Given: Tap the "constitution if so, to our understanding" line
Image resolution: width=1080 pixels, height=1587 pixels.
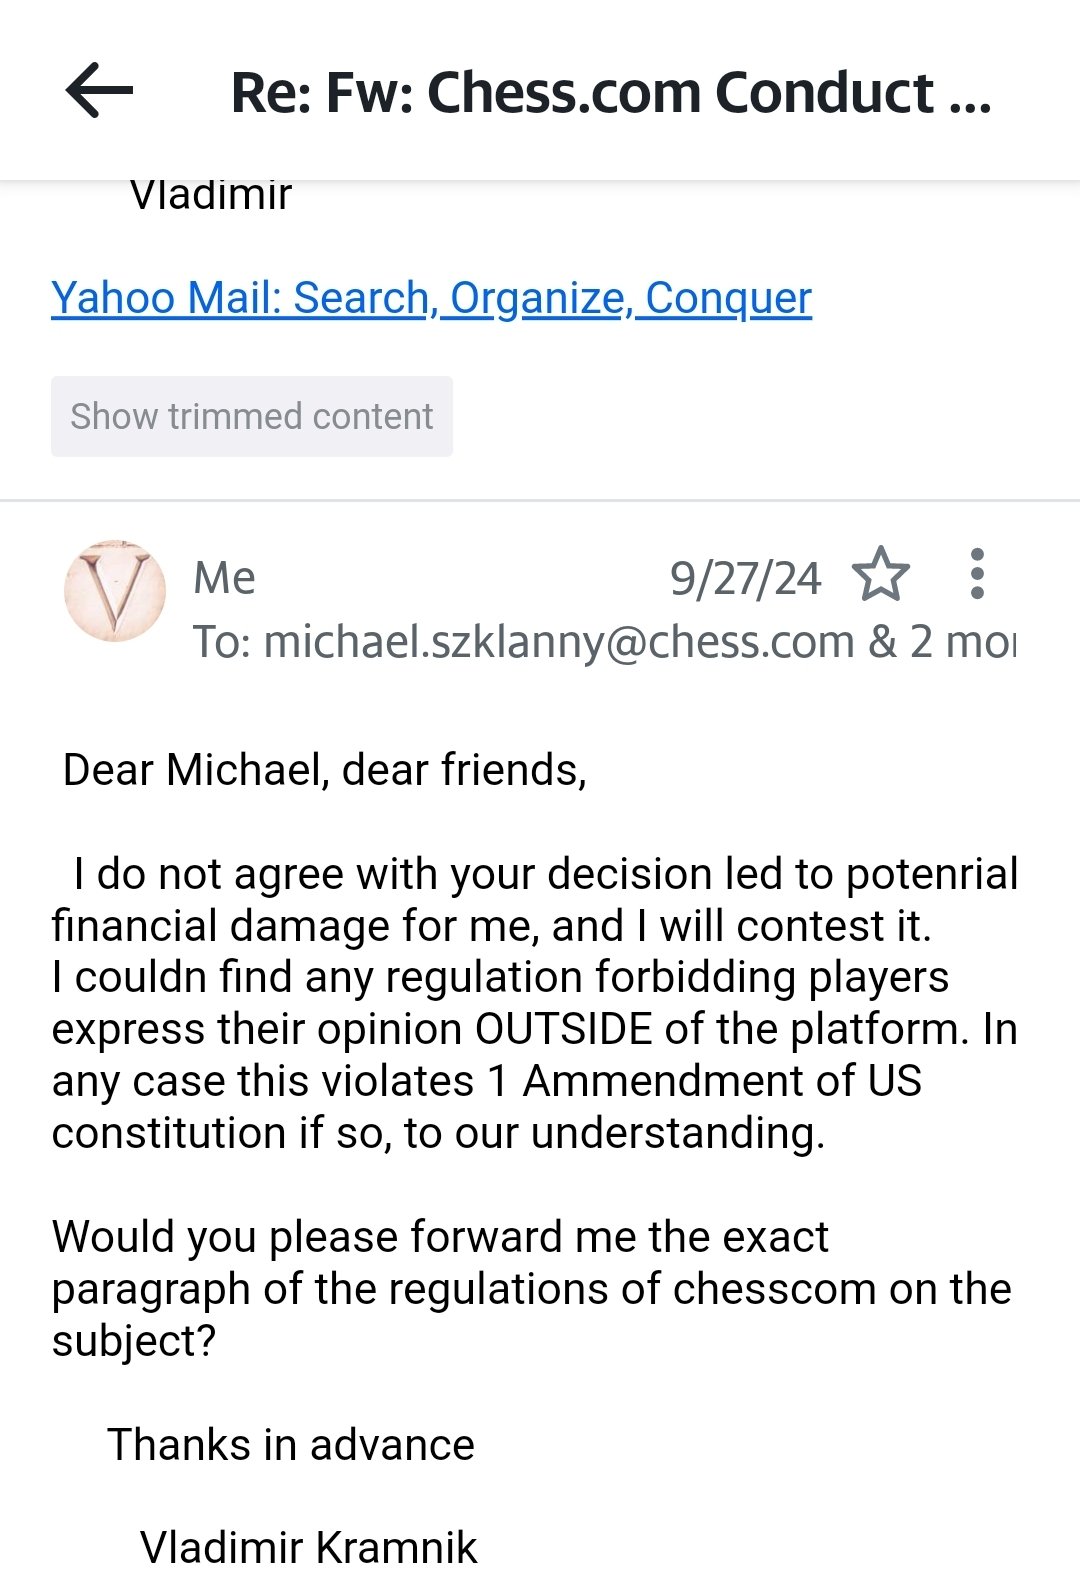Looking at the screenshot, I should [x=438, y=1133].
